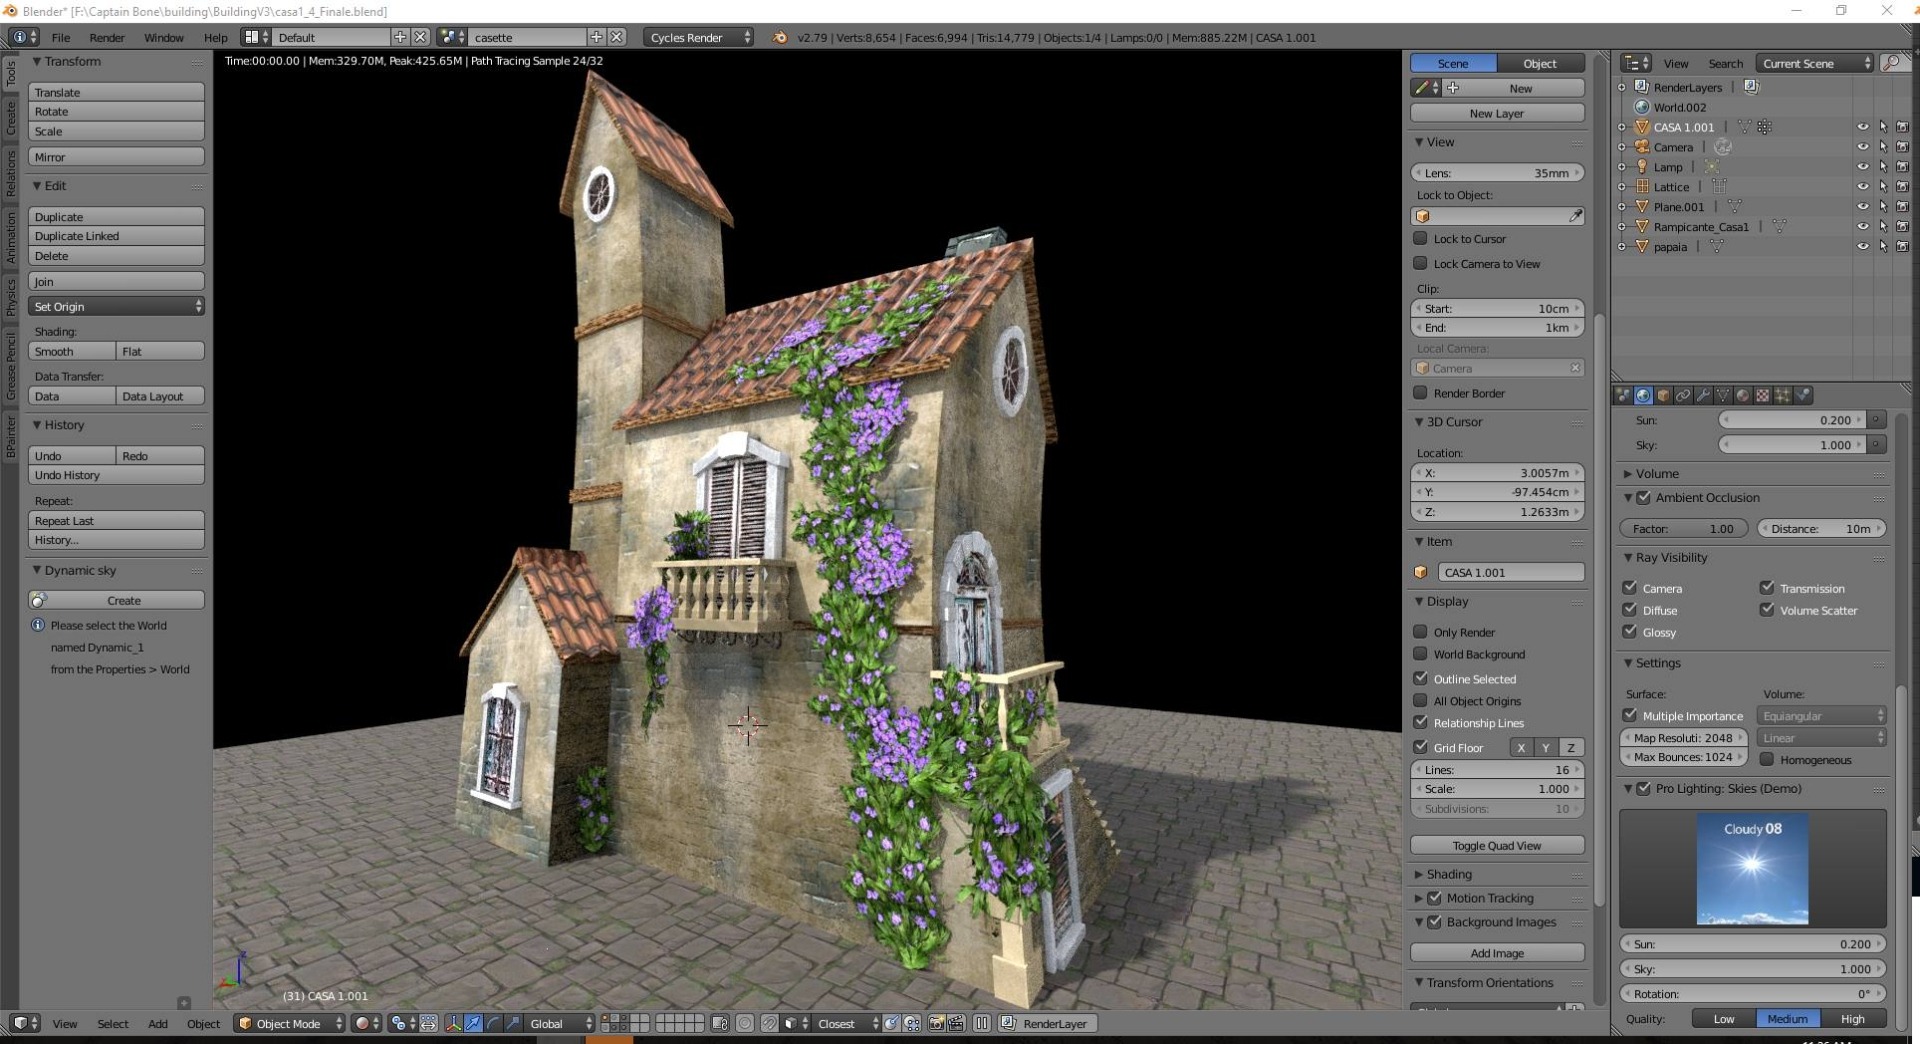Open the Particles properties icon

tap(1783, 395)
